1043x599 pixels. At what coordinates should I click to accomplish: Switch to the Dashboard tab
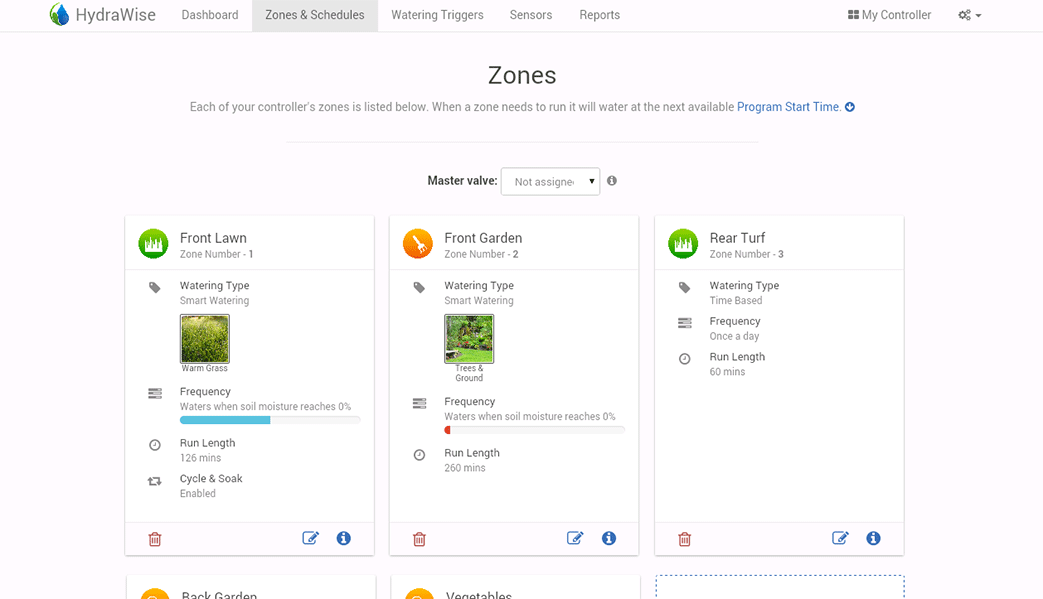tap(210, 15)
